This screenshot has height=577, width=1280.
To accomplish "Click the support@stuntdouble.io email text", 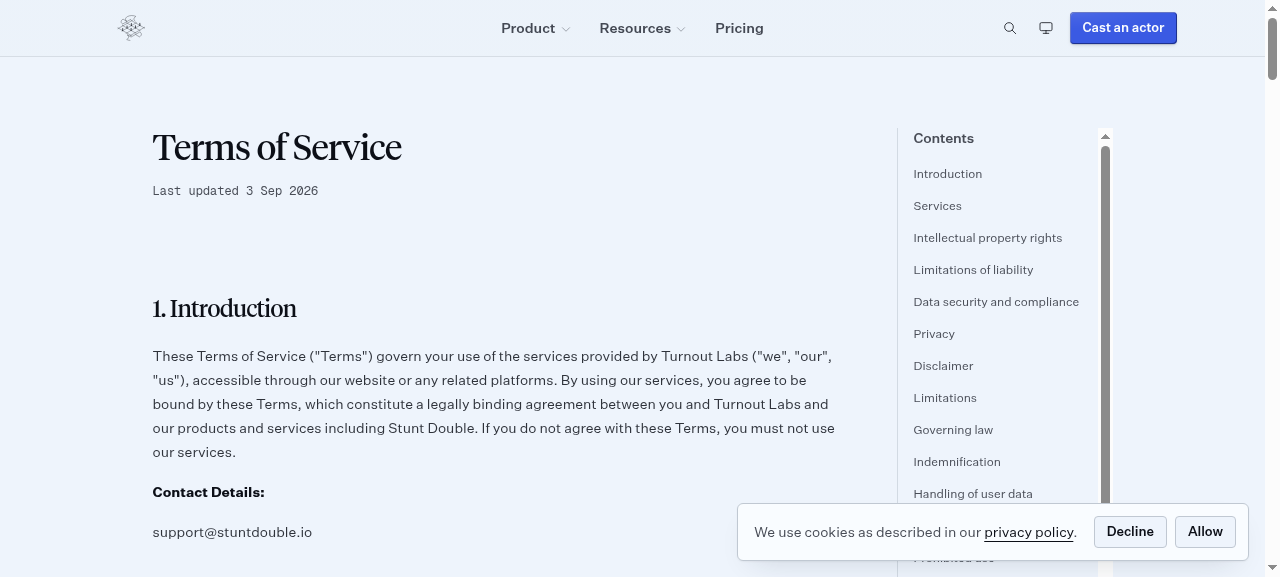I will point(232,532).
